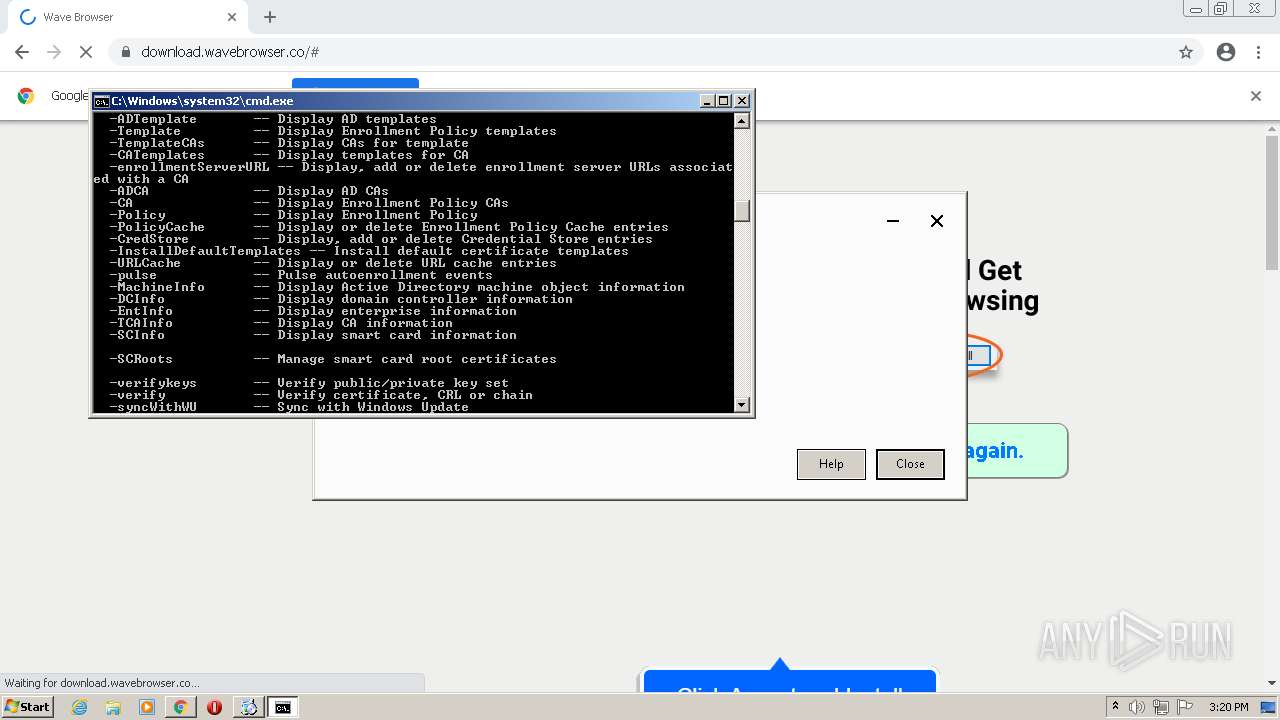
Task: Switch to the installer taskbar item
Action: tap(248, 707)
